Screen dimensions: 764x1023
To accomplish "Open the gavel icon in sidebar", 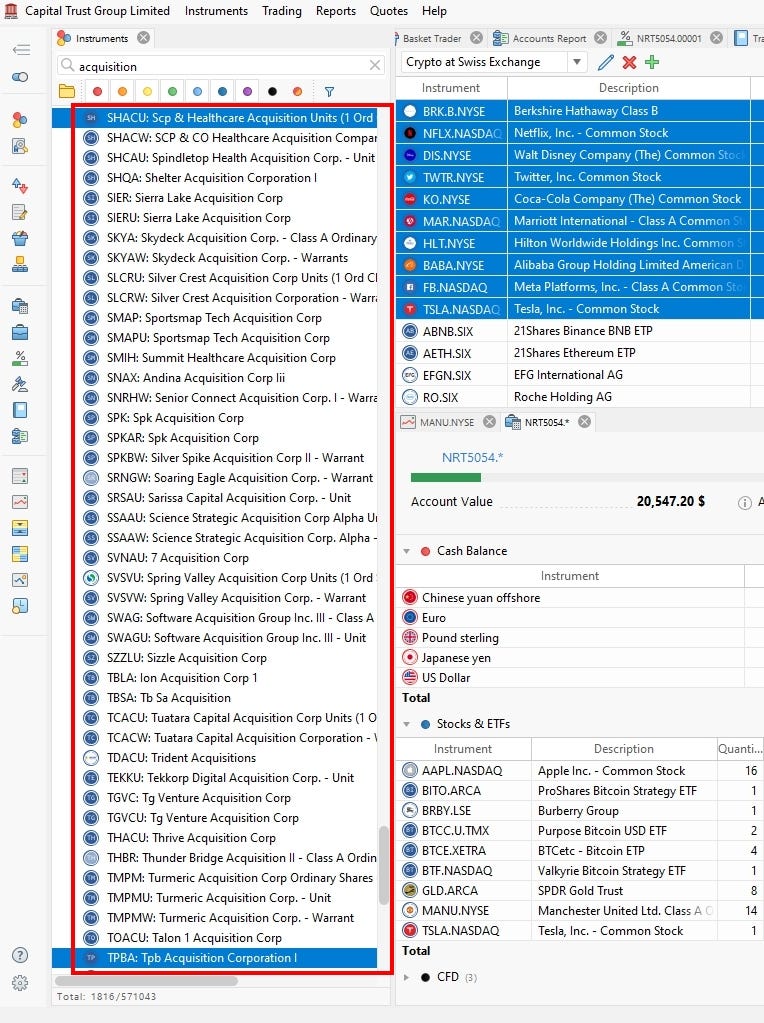I will tap(20, 384).
